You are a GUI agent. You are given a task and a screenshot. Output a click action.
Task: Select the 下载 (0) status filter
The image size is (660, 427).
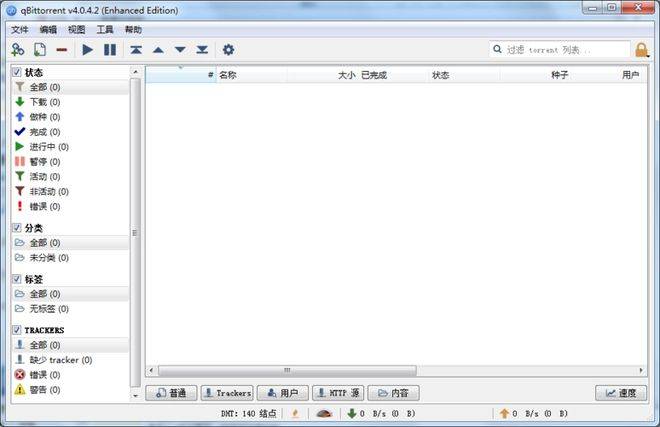(x=70, y=102)
